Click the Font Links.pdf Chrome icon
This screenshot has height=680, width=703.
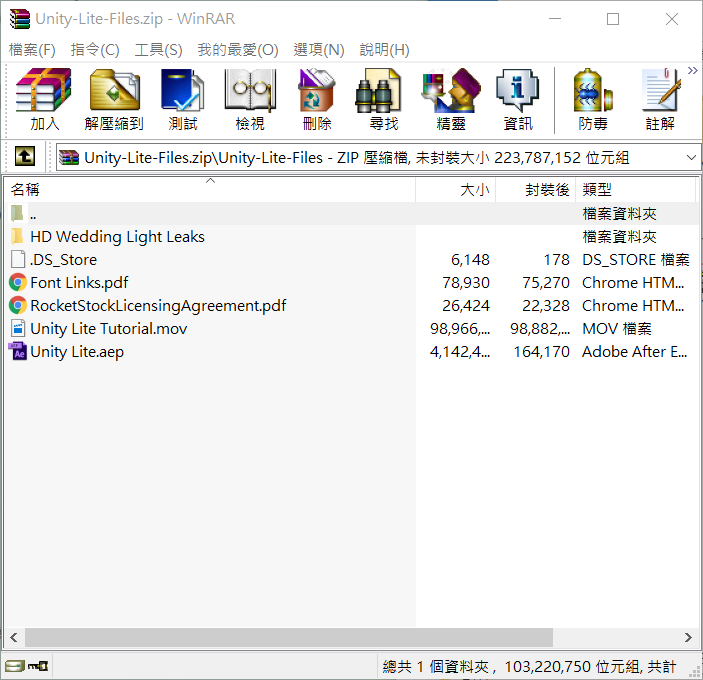click(x=17, y=283)
